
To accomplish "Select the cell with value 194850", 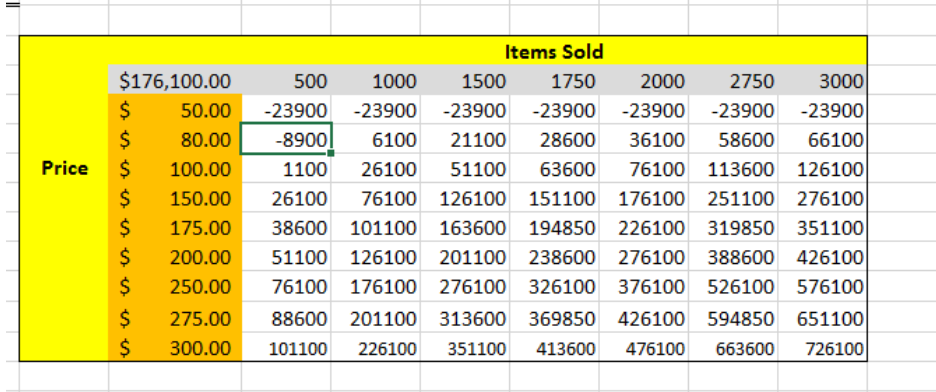I will 554,228.
